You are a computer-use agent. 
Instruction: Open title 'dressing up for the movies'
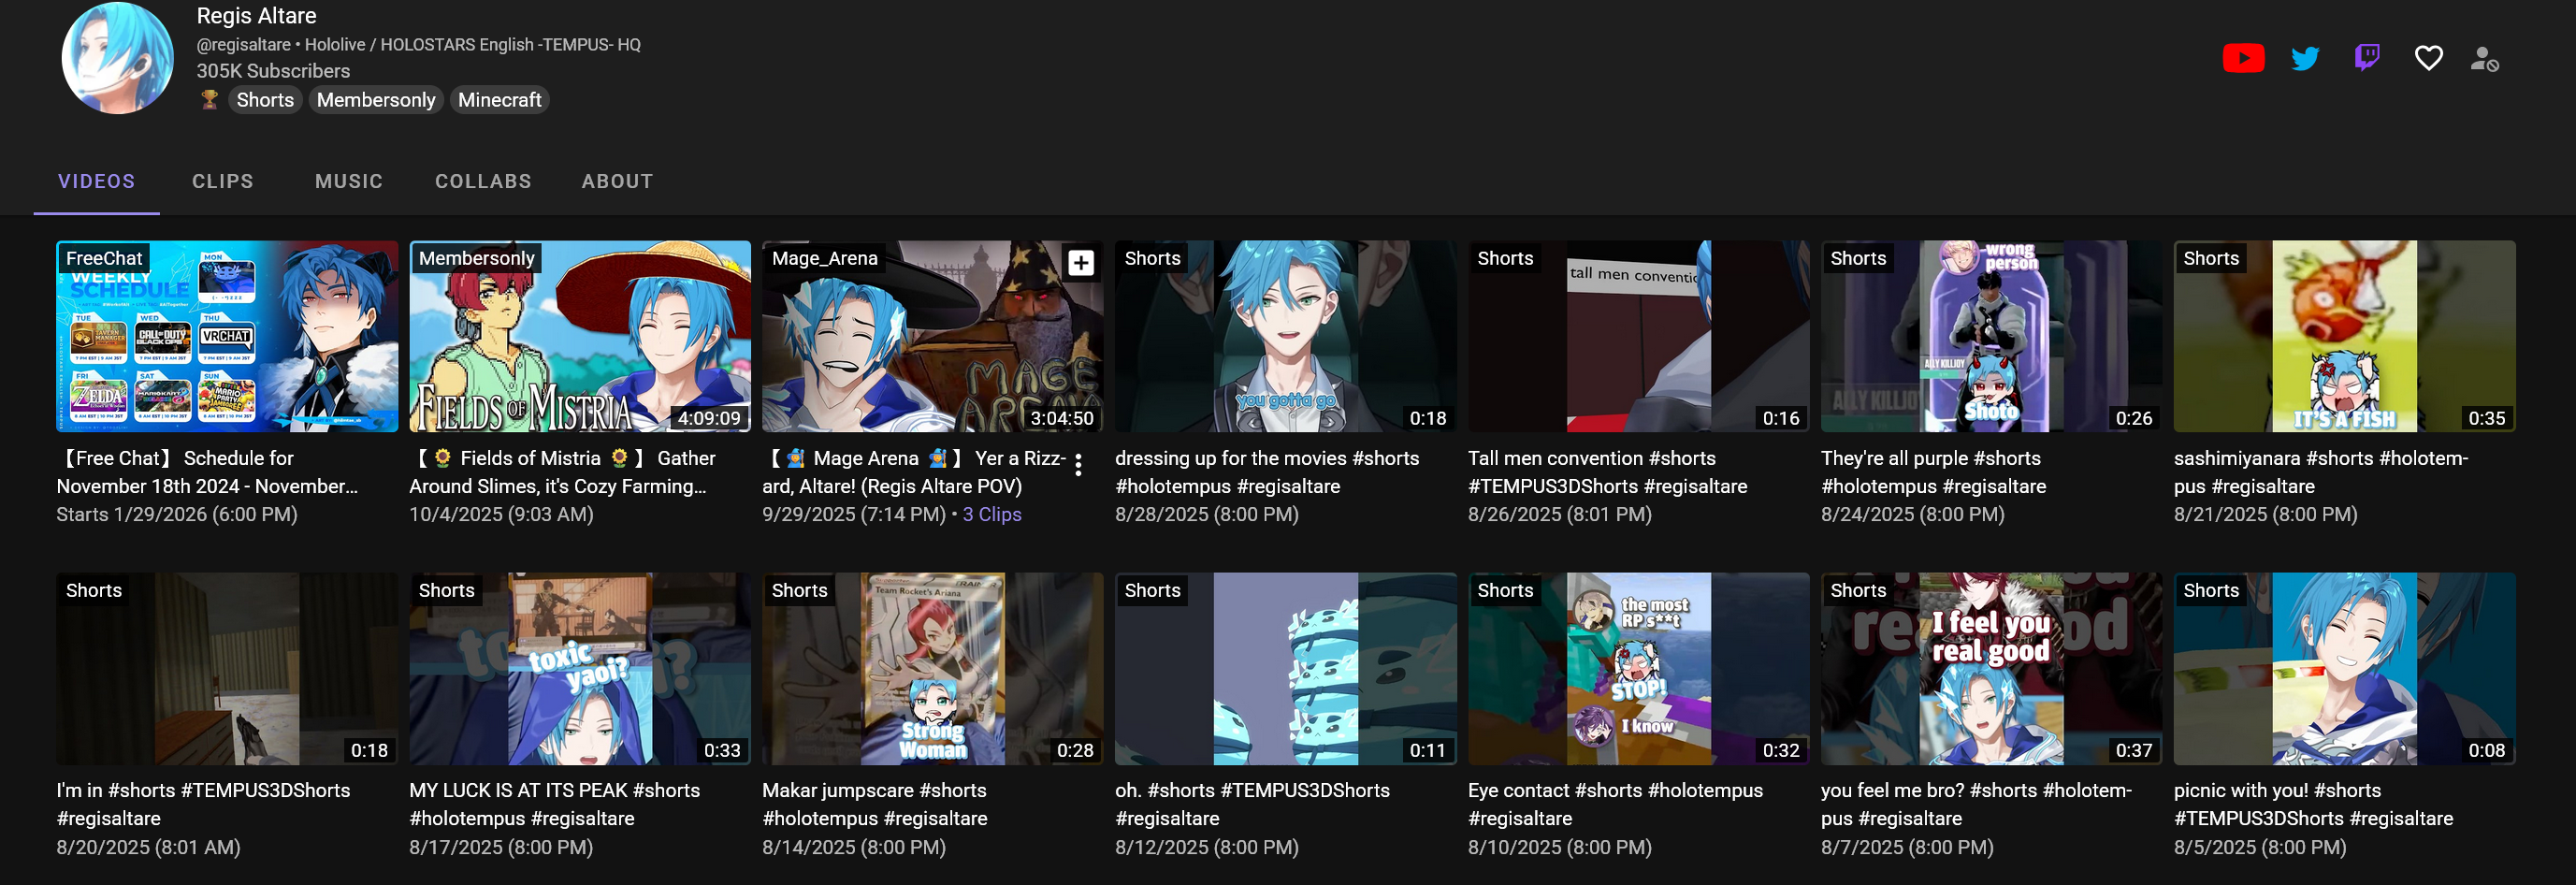[1267, 472]
